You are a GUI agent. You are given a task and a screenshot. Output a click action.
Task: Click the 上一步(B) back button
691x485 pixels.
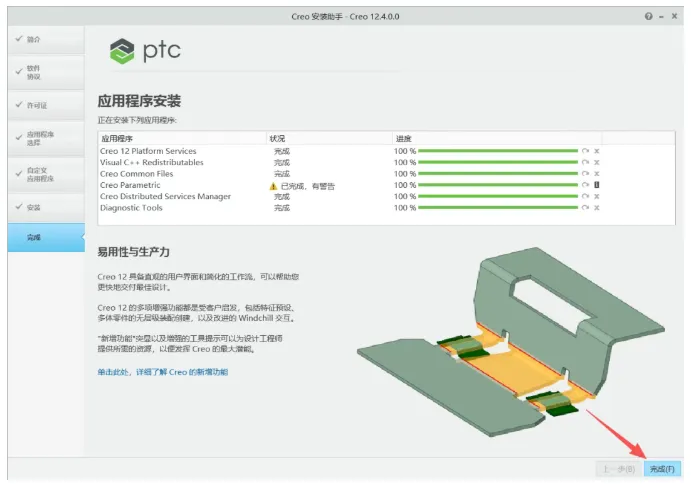point(619,469)
